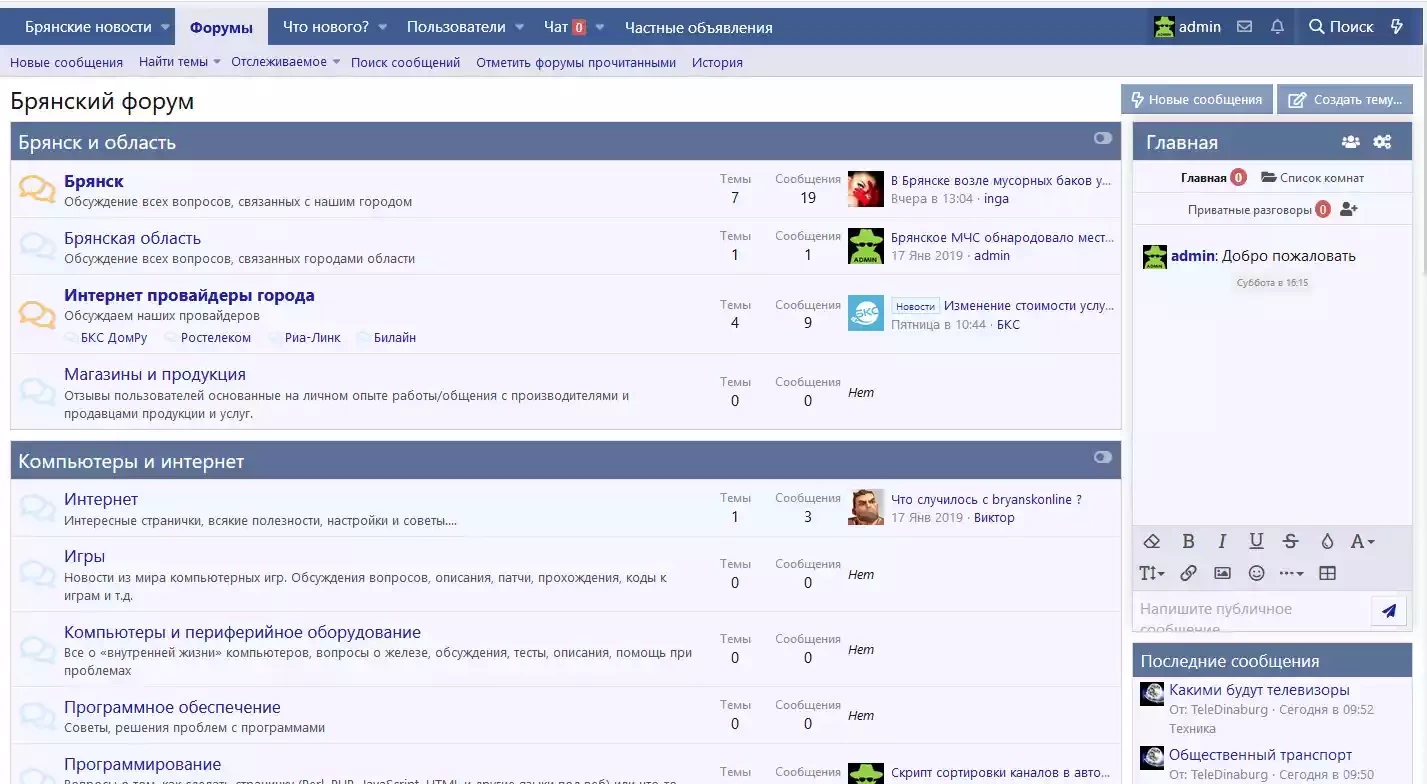Open smilies picker in chat editor

(1256, 573)
